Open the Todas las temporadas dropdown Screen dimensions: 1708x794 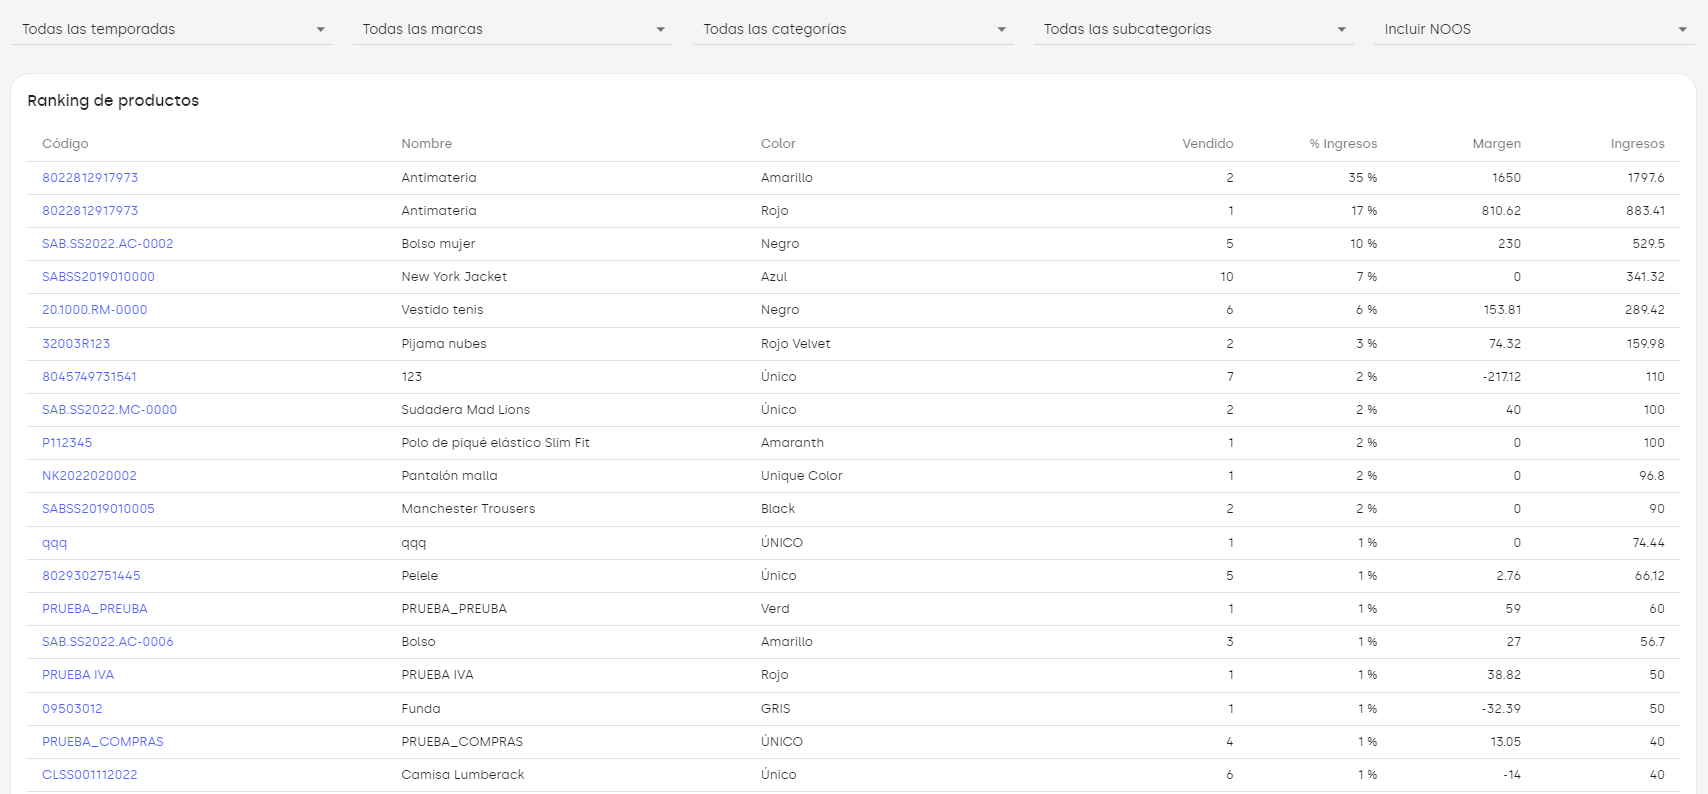(x=172, y=29)
